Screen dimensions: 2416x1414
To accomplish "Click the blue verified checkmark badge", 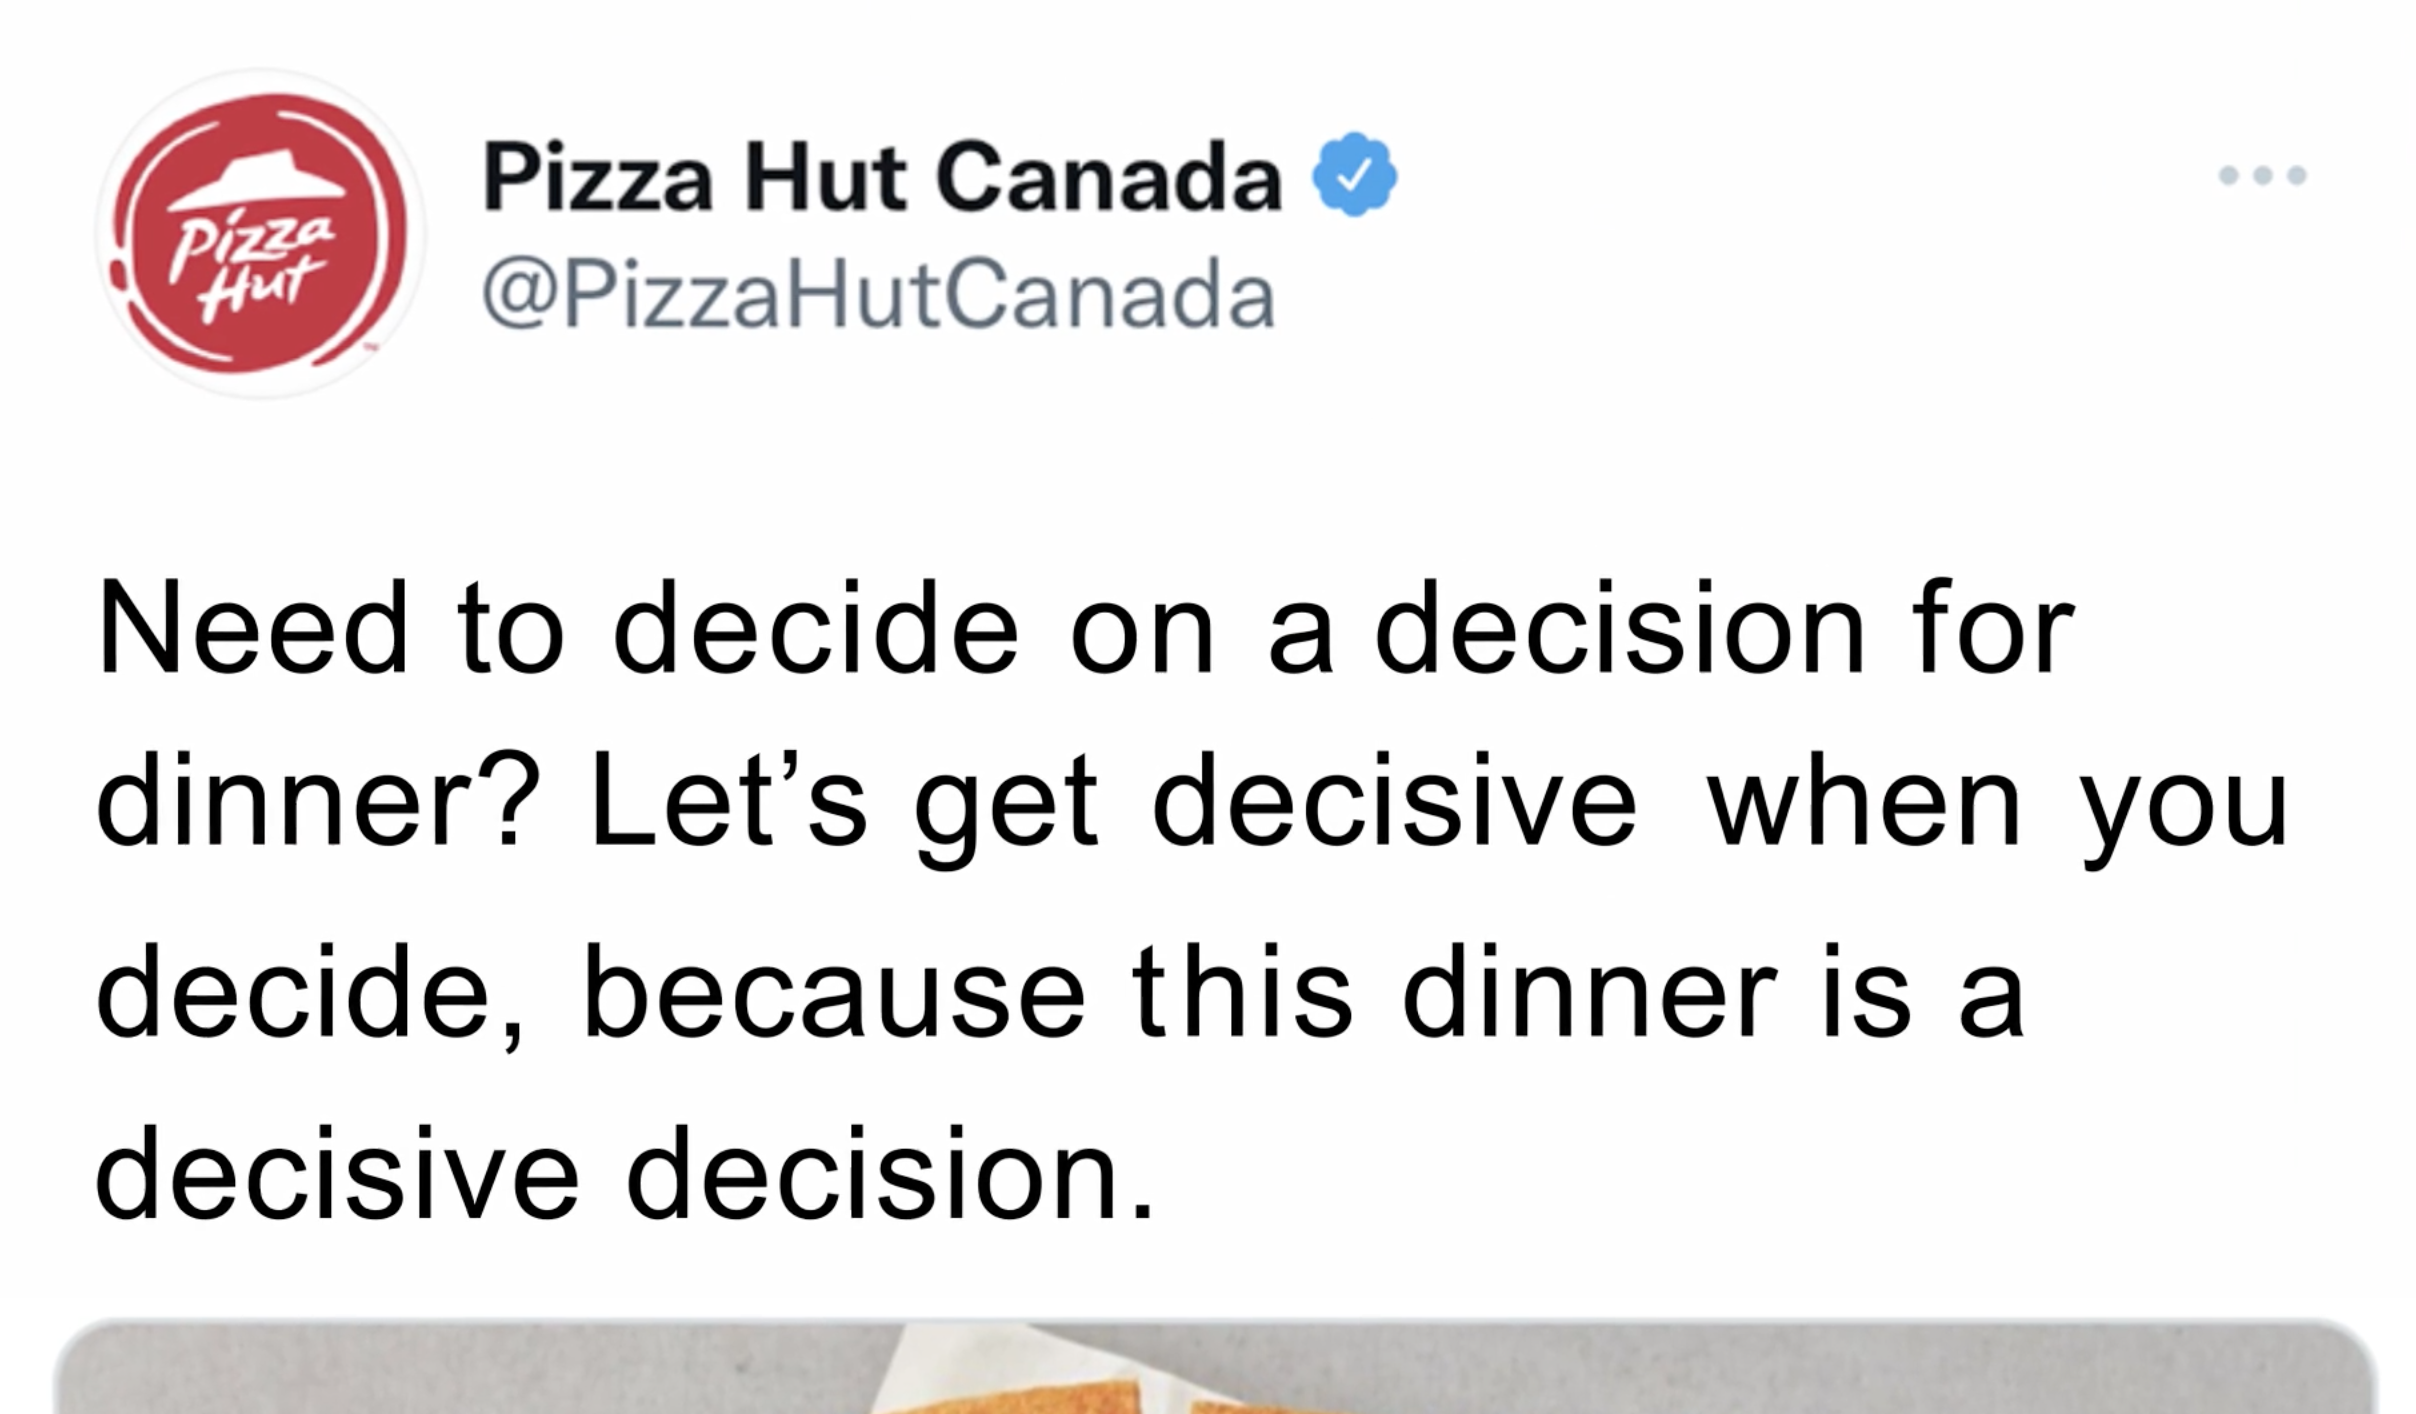I will pyautogui.click(x=1354, y=176).
